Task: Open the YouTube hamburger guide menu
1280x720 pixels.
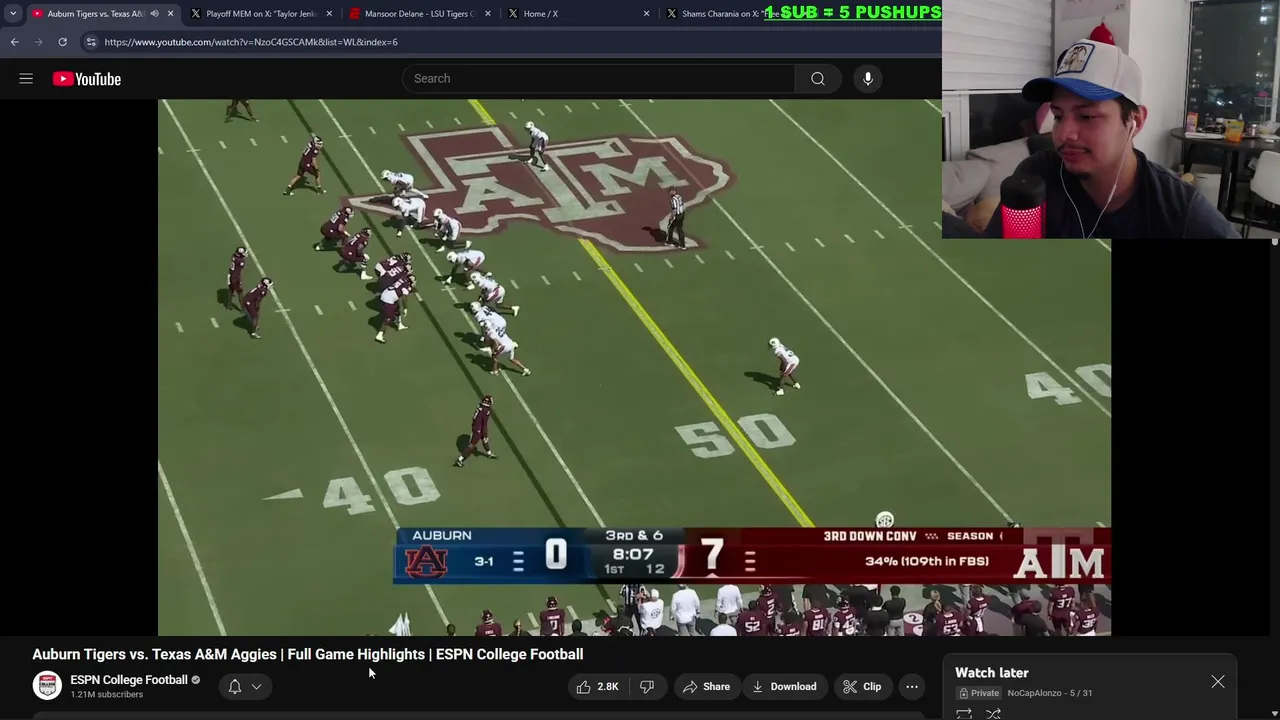Action: point(26,79)
